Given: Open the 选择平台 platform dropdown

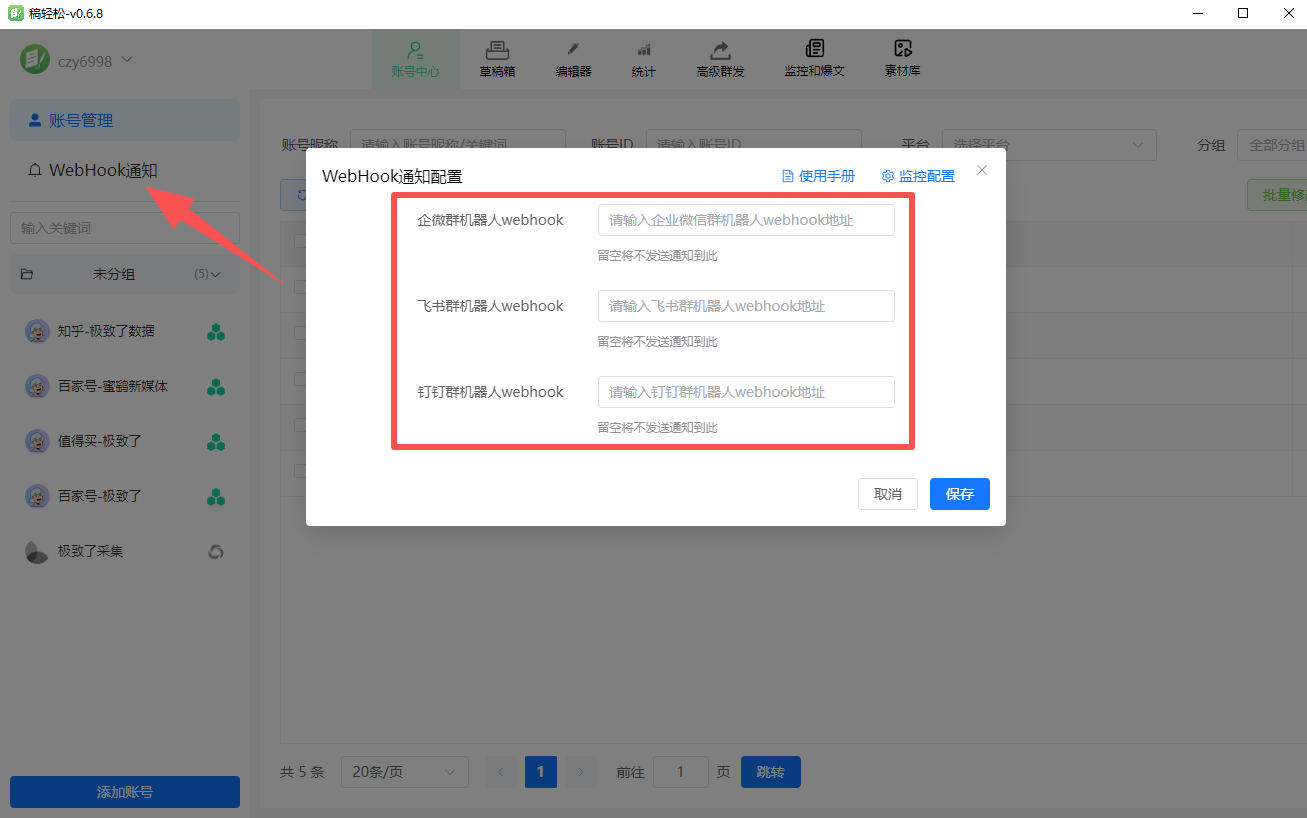Looking at the screenshot, I should pyautogui.click(x=1048, y=145).
